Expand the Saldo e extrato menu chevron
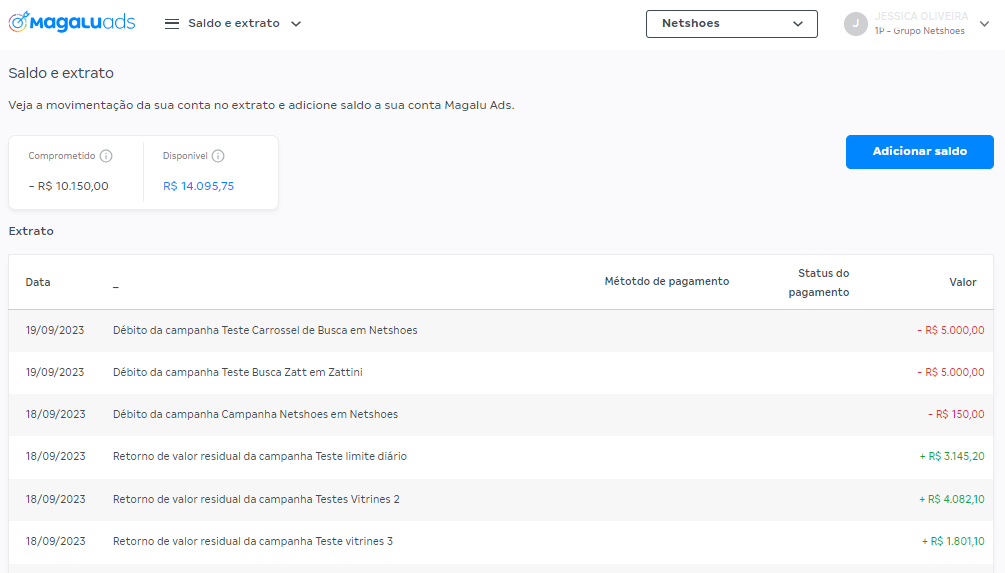 [x=296, y=24]
